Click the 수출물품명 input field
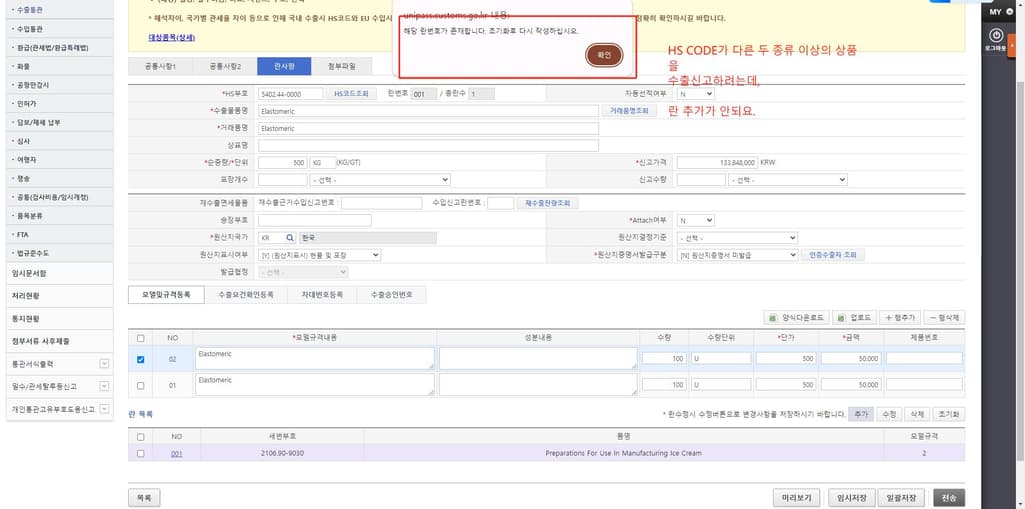Screen dimensions: 1025x509 tap(428, 111)
